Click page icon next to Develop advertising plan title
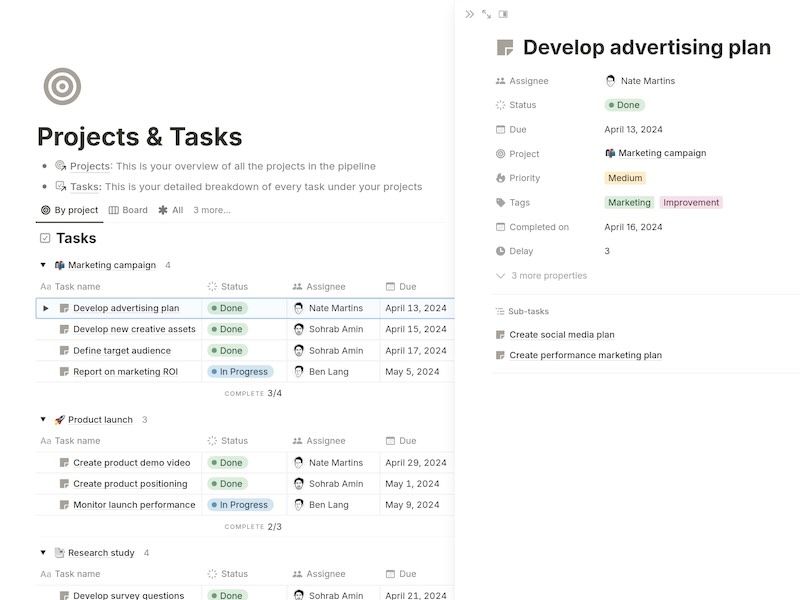Viewport: 800px width, 600px height. (505, 48)
